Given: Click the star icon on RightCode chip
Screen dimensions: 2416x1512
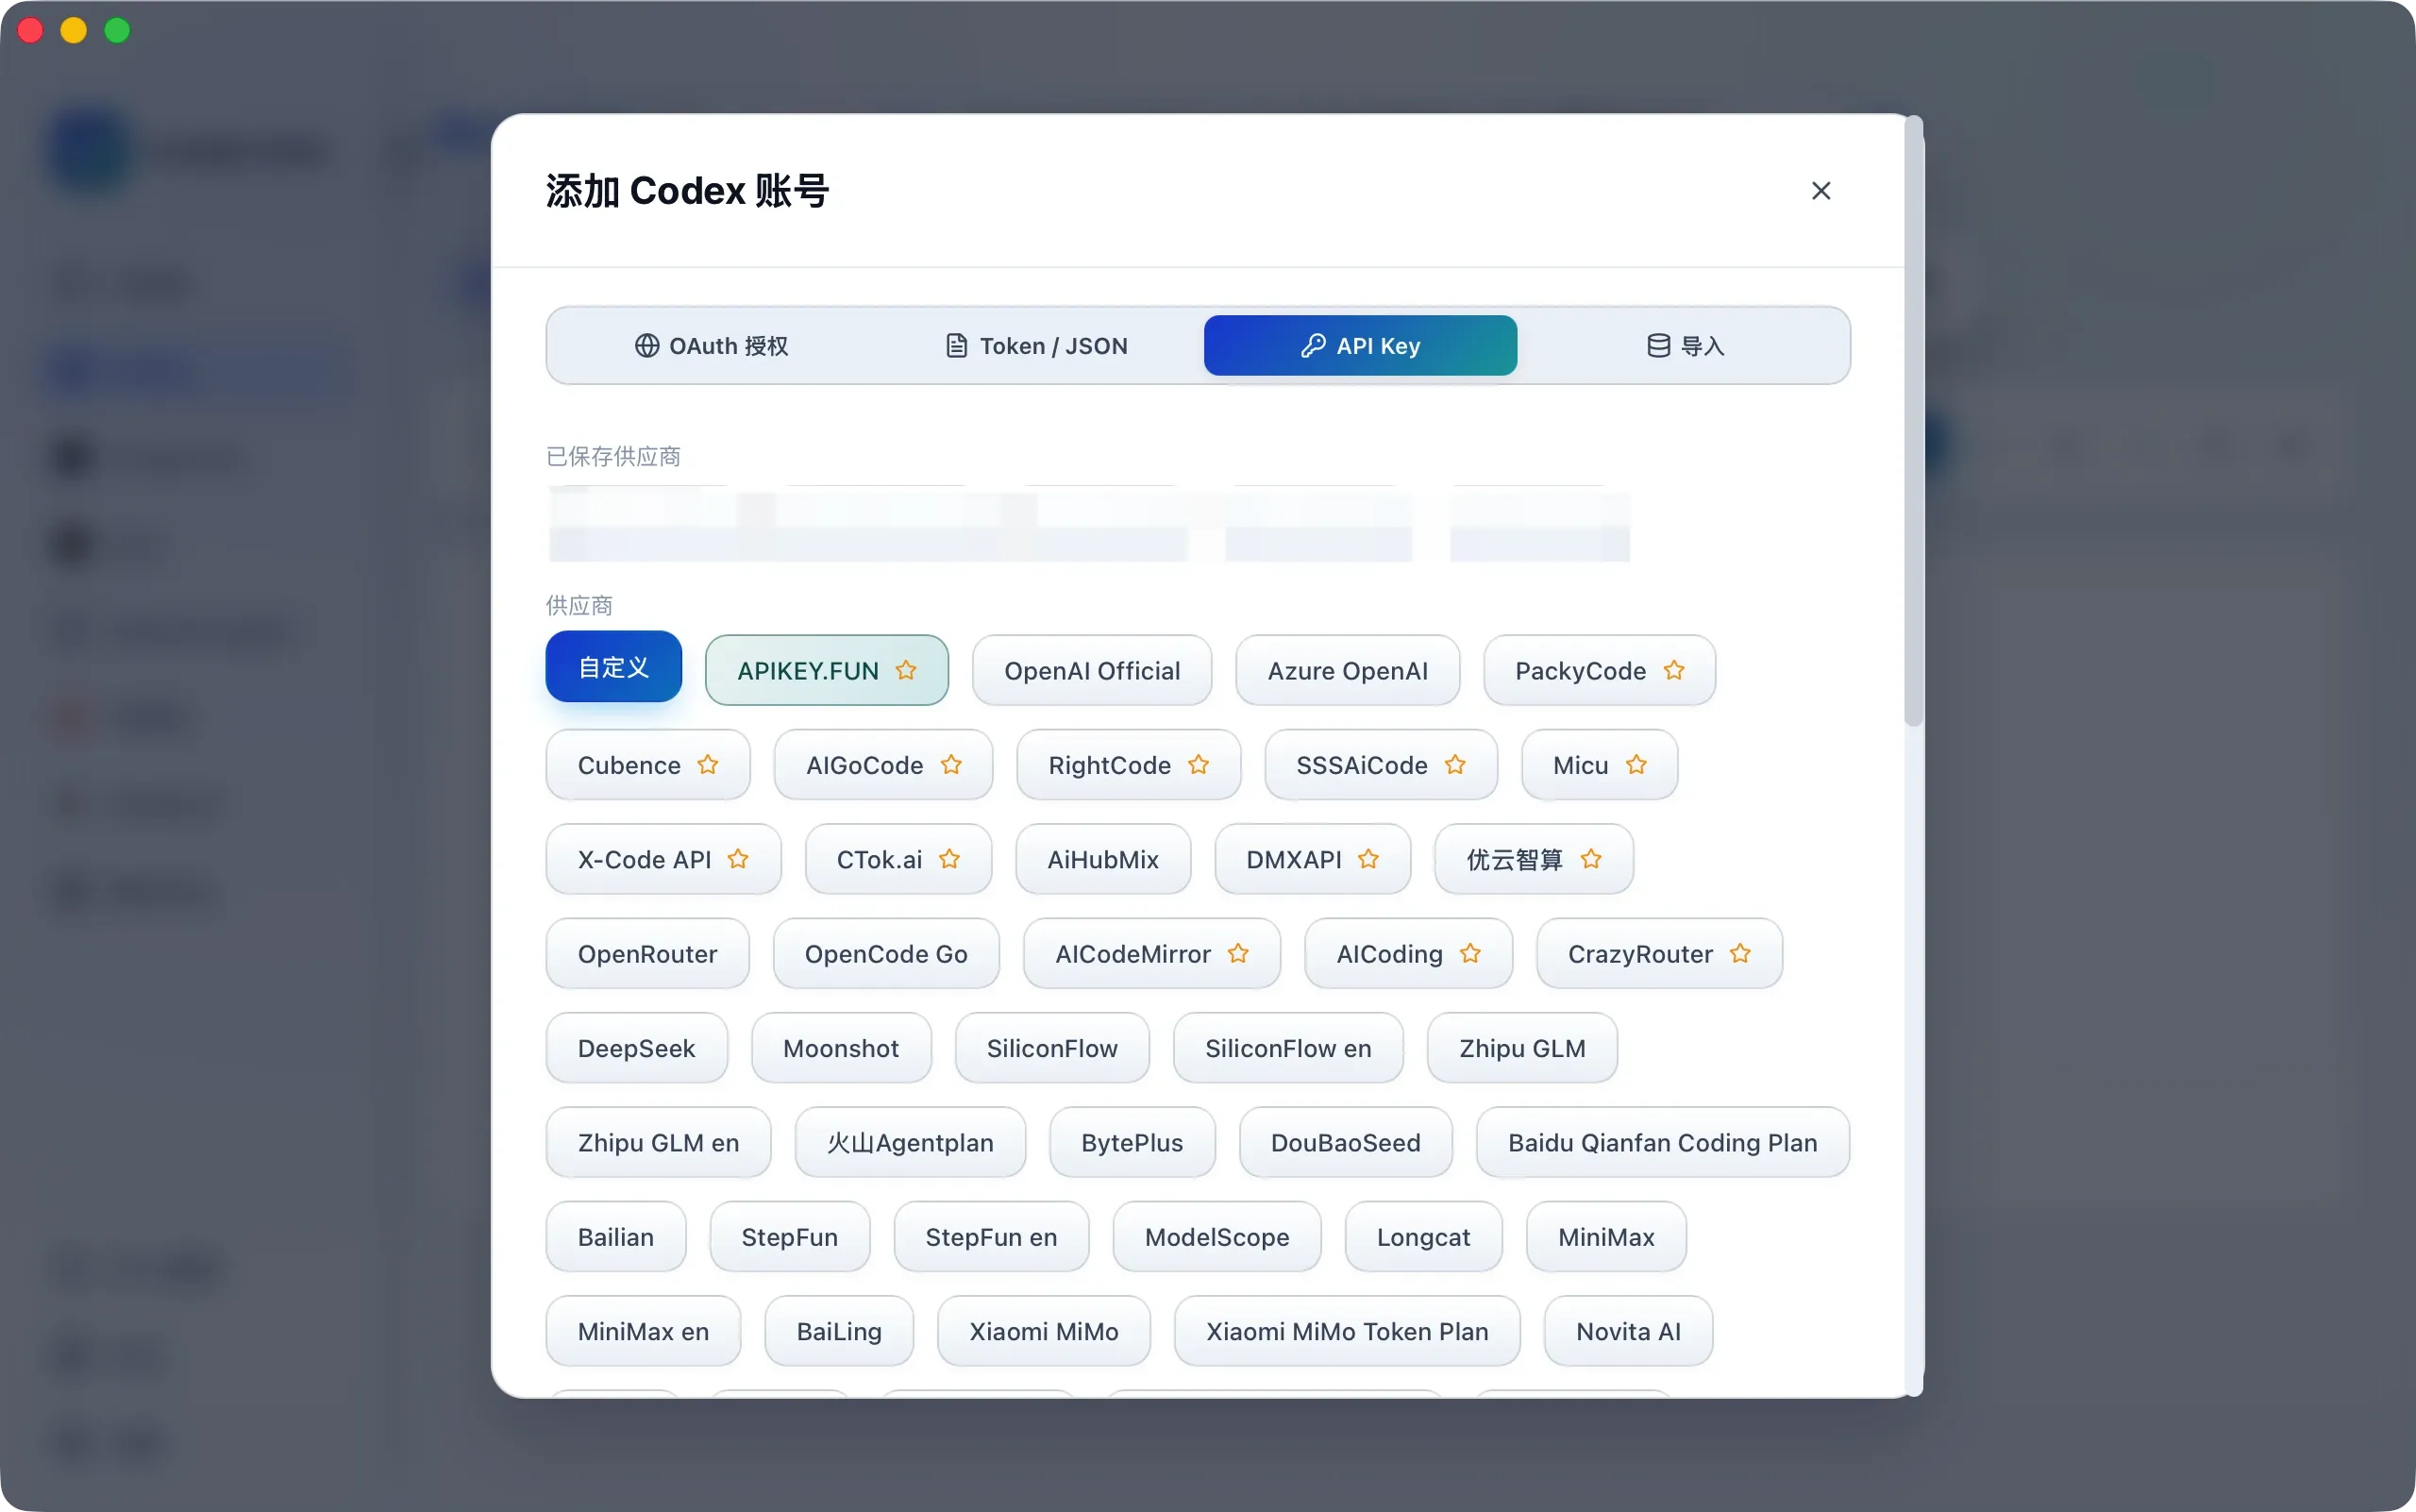Looking at the screenshot, I should tap(1198, 764).
